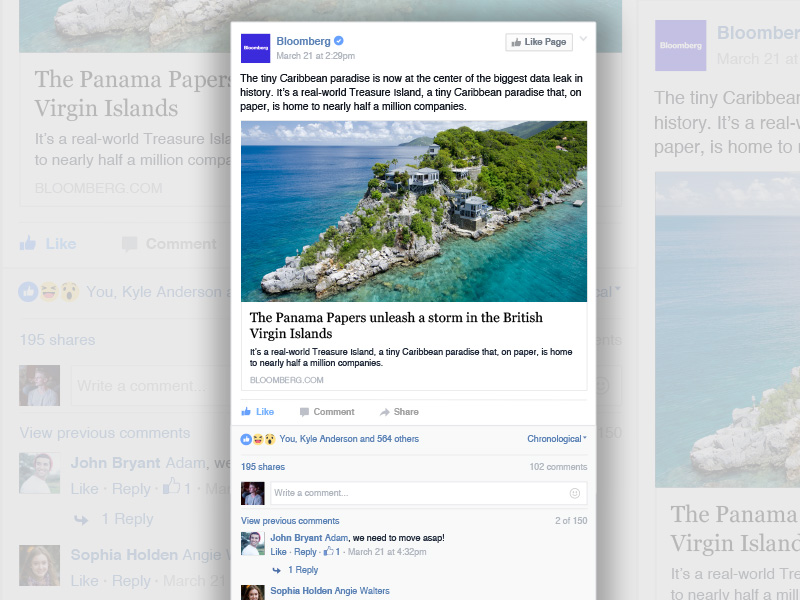The width and height of the screenshot is (800, 600).
Task: View You, Kyle Anderson and 564 others
Action: pyautogui.click(x=349, y=439)
